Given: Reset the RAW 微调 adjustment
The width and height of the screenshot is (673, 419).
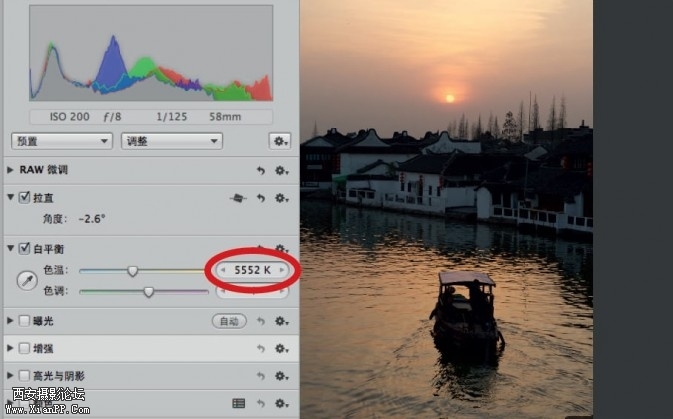Looking at the screenshot, I should [261, 170].
